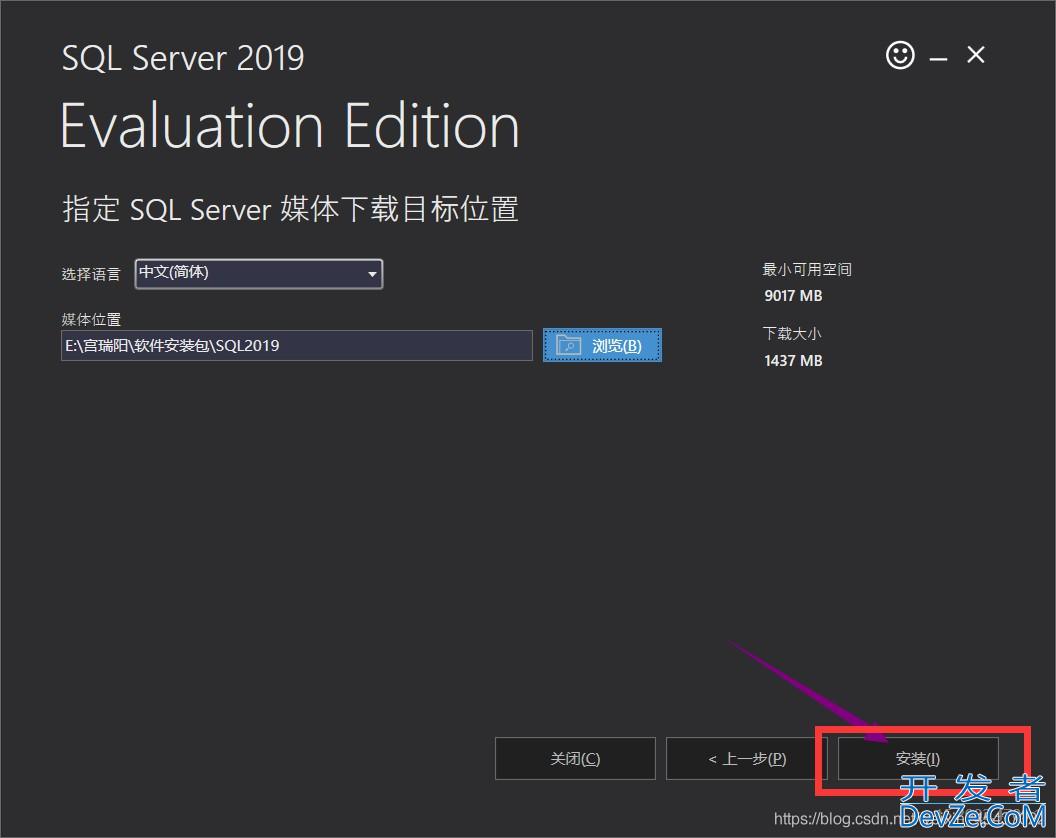This screenshot has height=838, width=1056.
Task: Click the smiley feedback icon
Action: pyautogui.click(x=900, y=55)
